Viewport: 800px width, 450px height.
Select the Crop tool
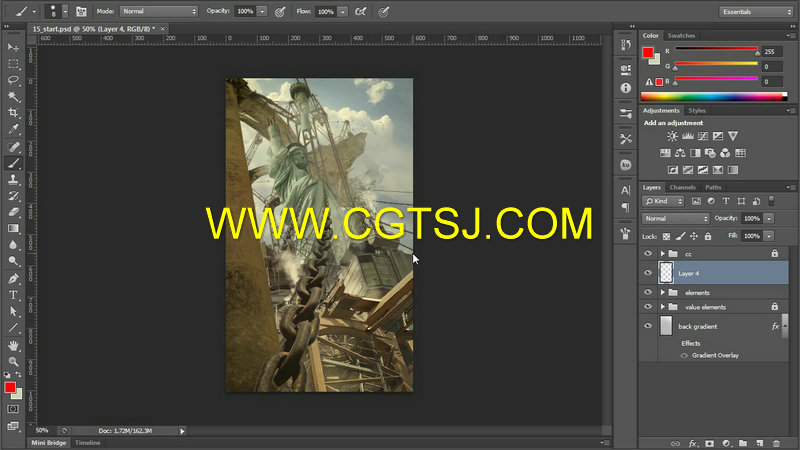click(13, 113)
